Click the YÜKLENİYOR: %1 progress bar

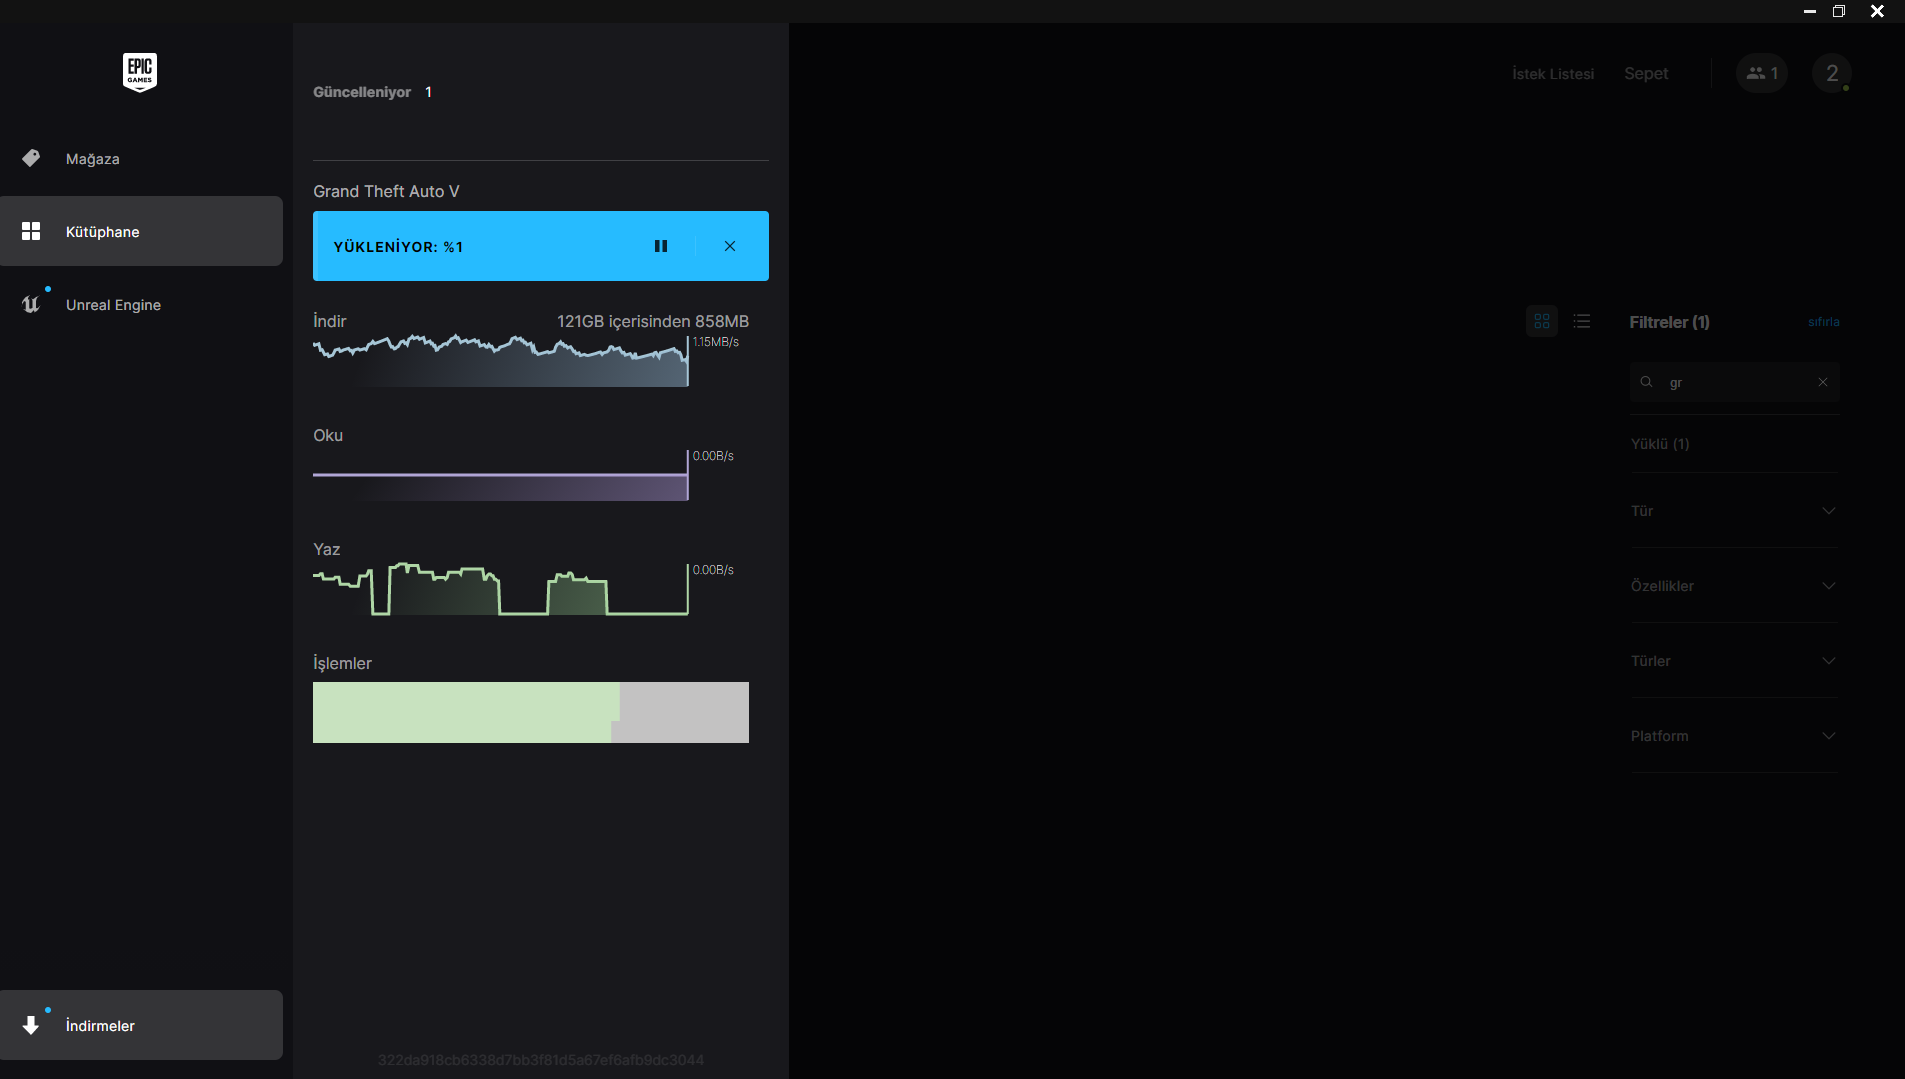[x=541, y=246]
